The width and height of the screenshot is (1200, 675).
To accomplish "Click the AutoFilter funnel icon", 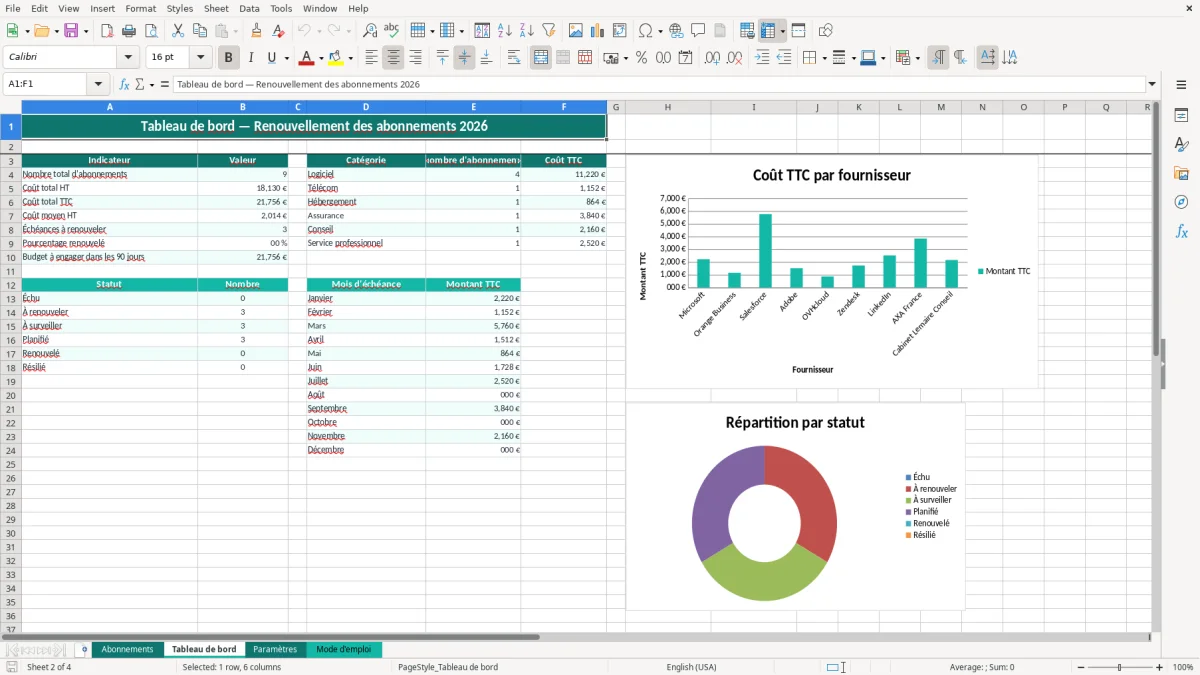I will 548,31.
